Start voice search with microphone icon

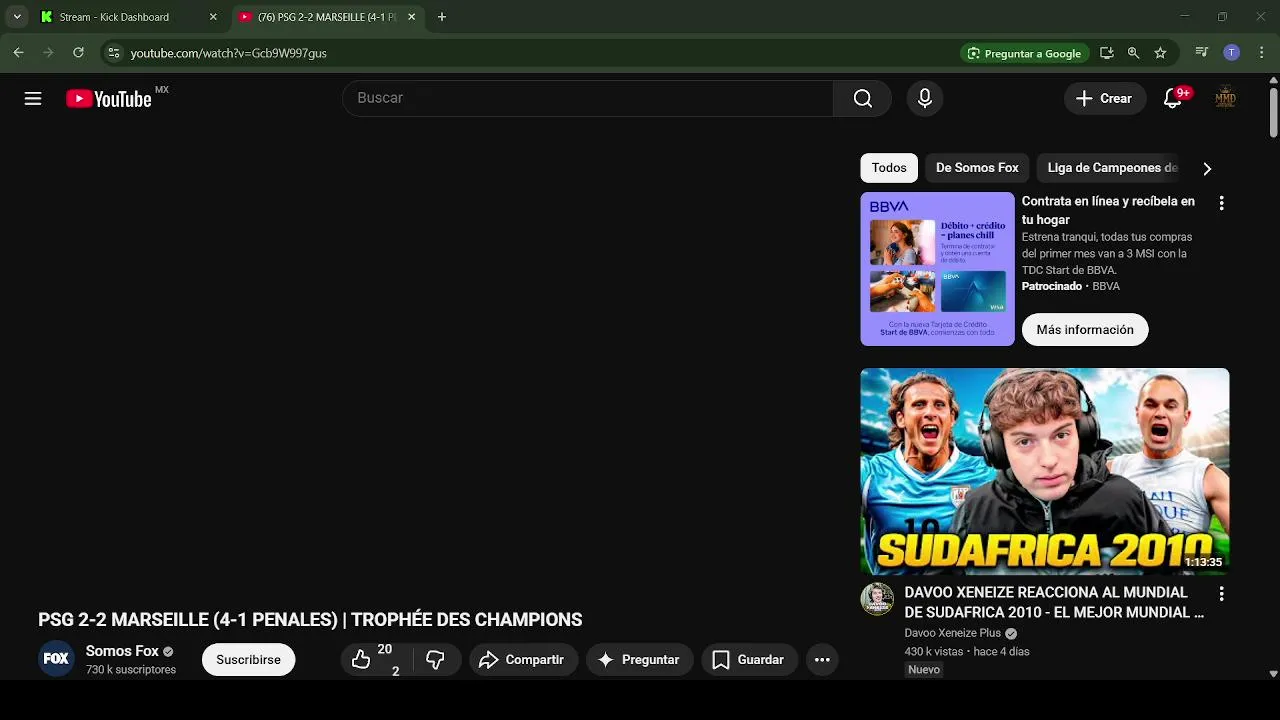pos(925,98)
